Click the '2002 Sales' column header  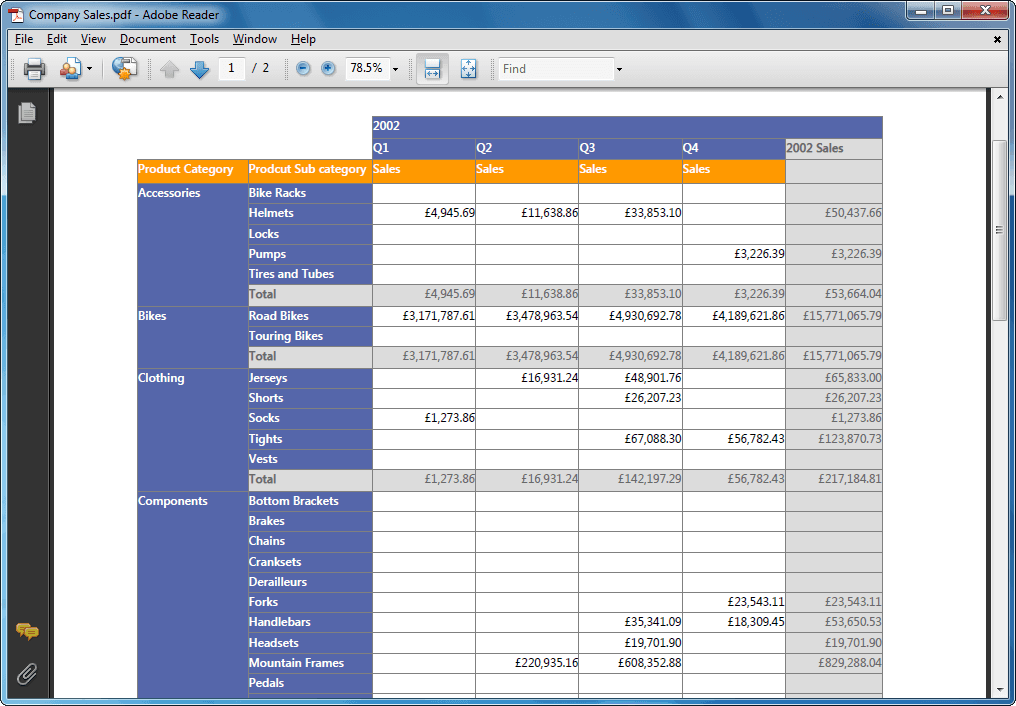pos(834,148)
